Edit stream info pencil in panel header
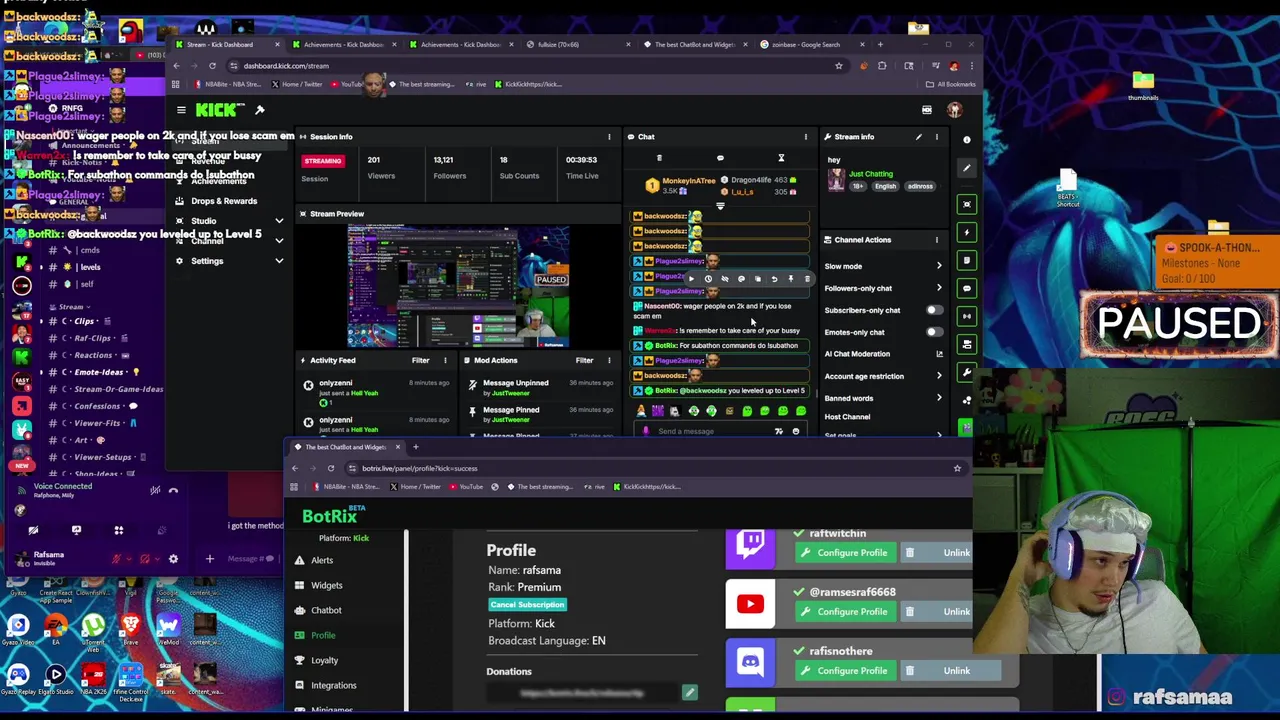 click(x=918, y=137)
